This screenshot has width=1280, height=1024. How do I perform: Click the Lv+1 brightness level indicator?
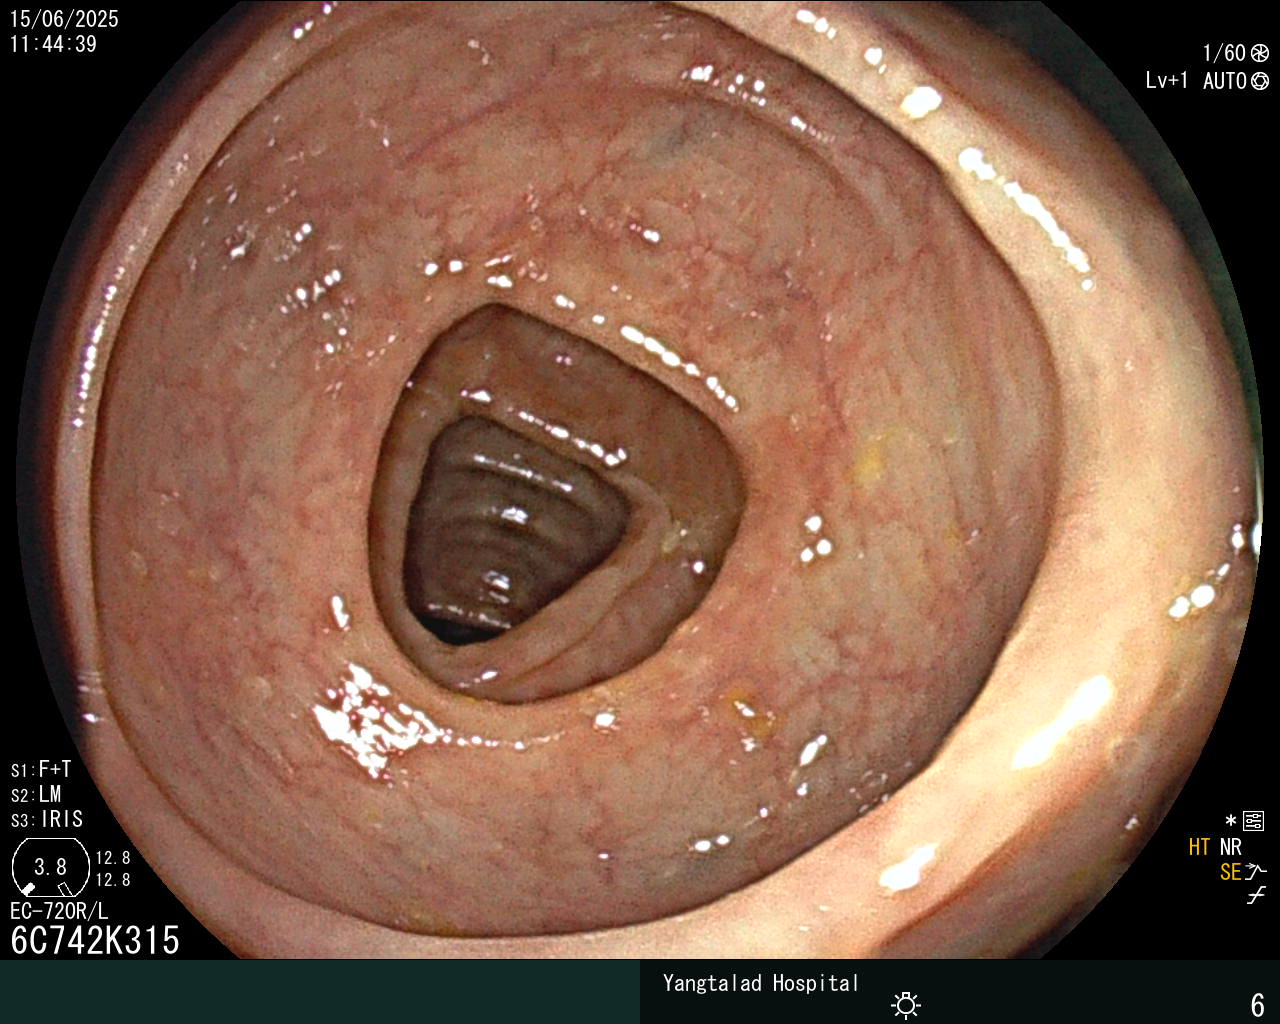pos(1167,81)
